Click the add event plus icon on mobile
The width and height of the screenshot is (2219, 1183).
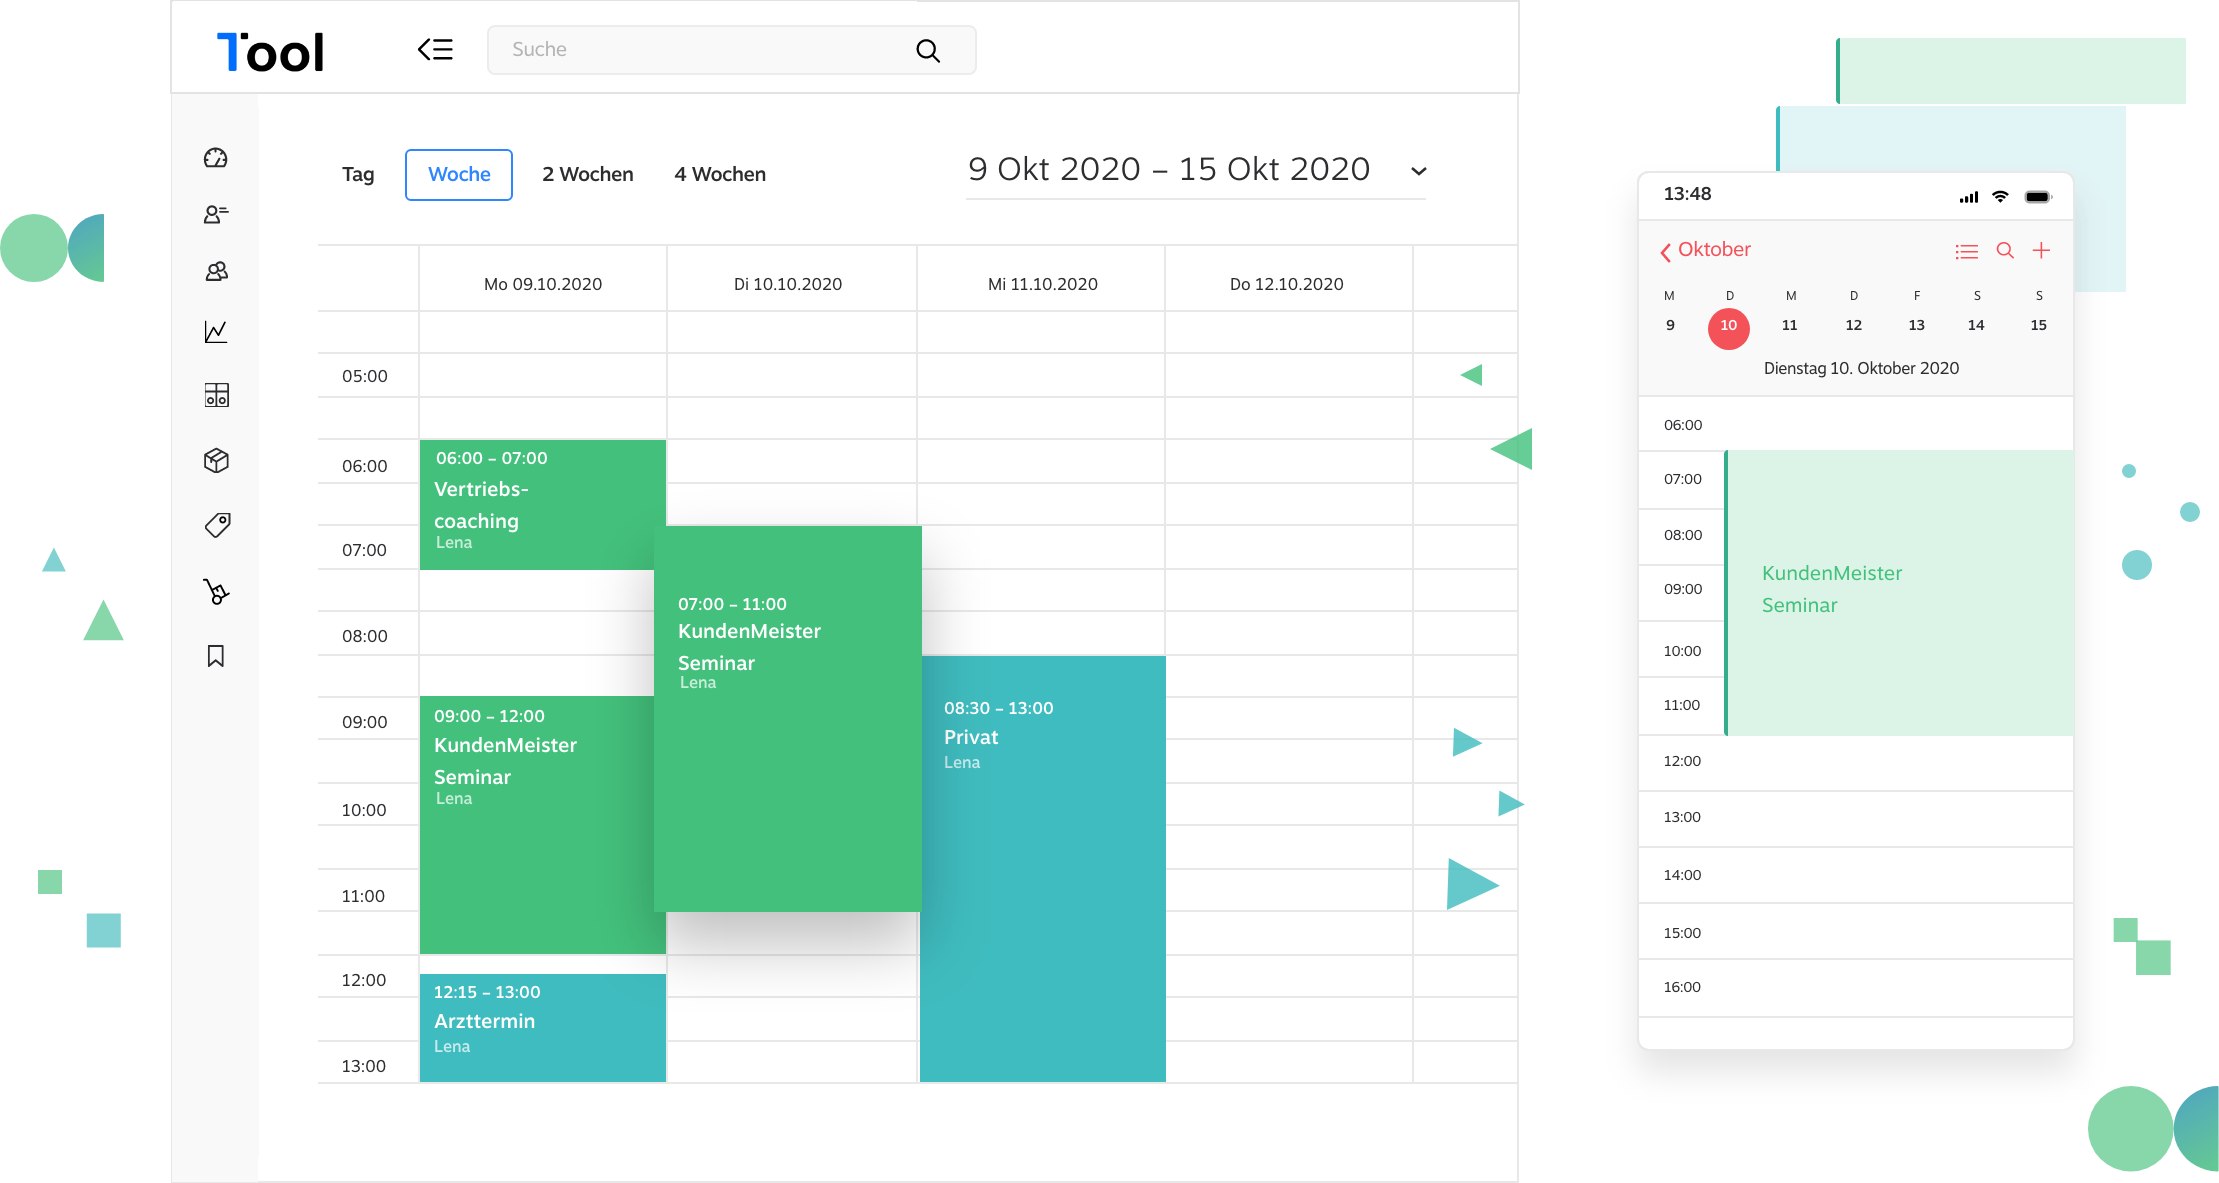pos(2041,250)
